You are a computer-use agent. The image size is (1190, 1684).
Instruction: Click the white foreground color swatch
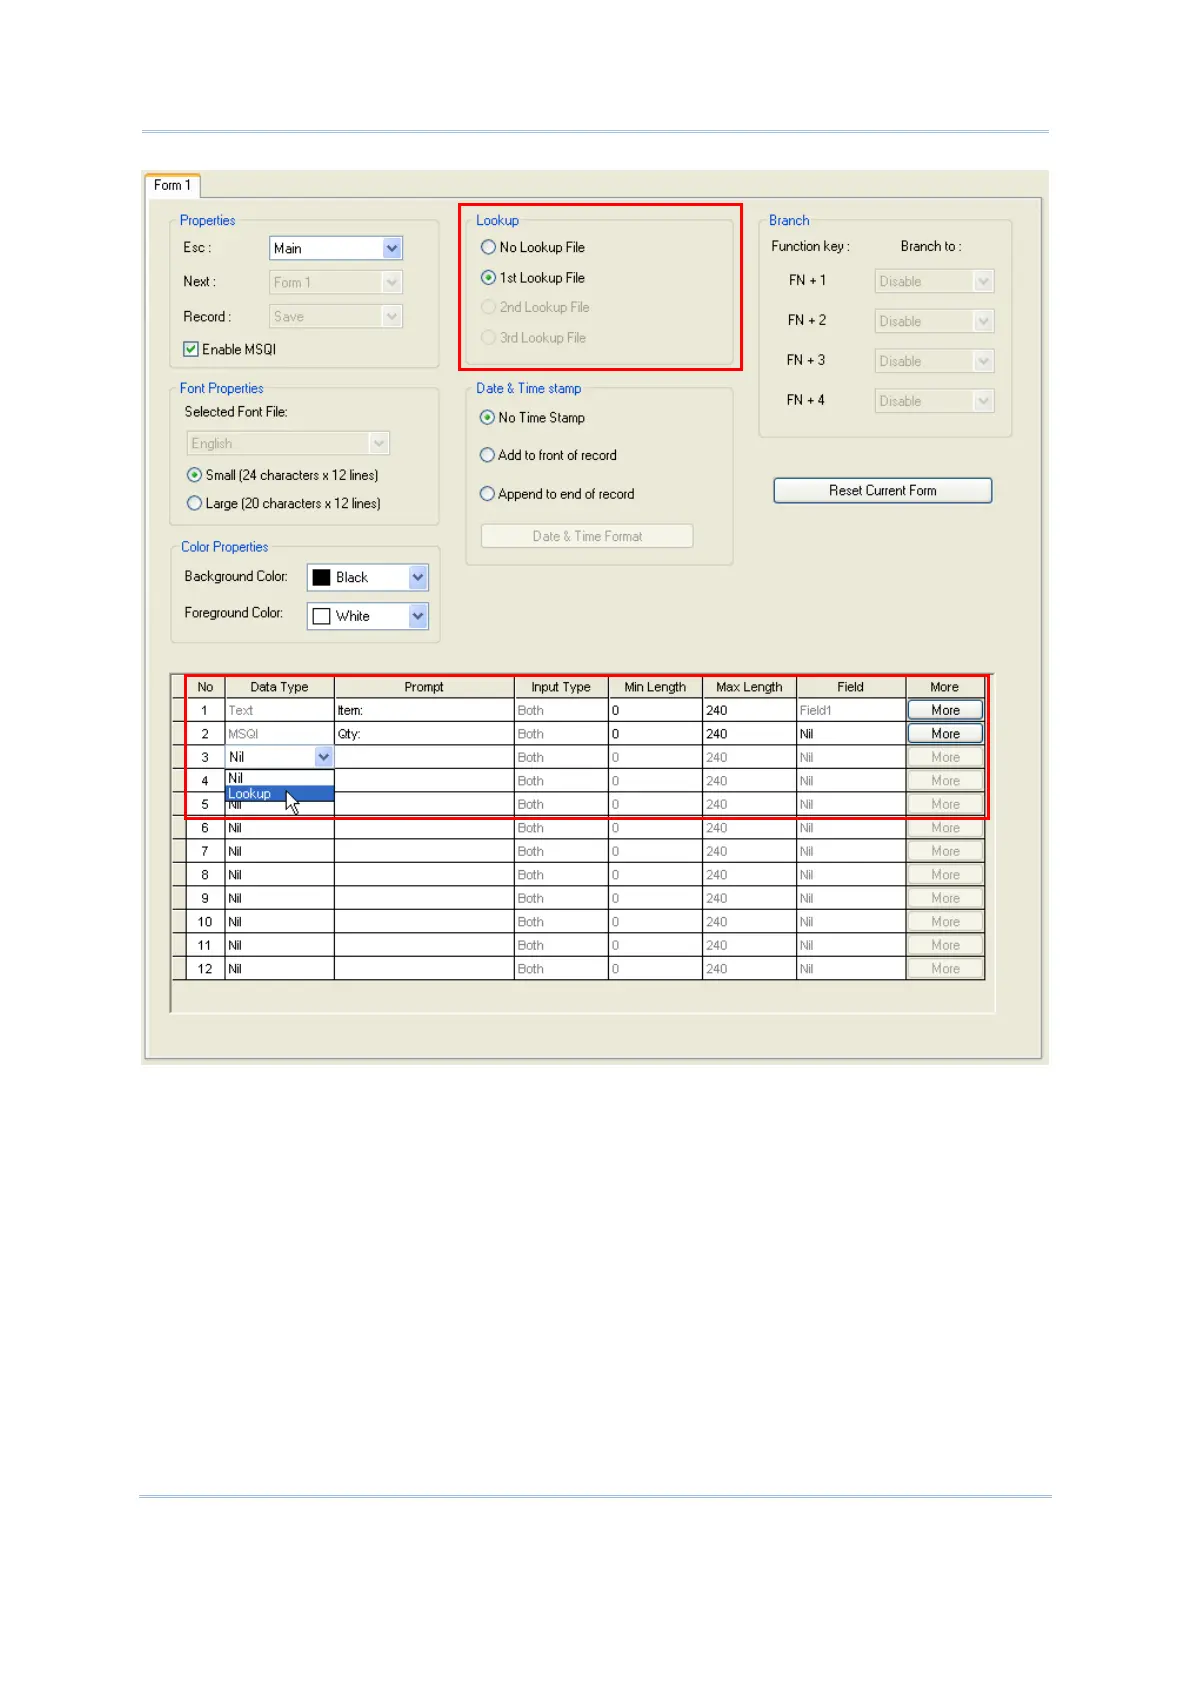pyautogui.click(x=321, y=616)
